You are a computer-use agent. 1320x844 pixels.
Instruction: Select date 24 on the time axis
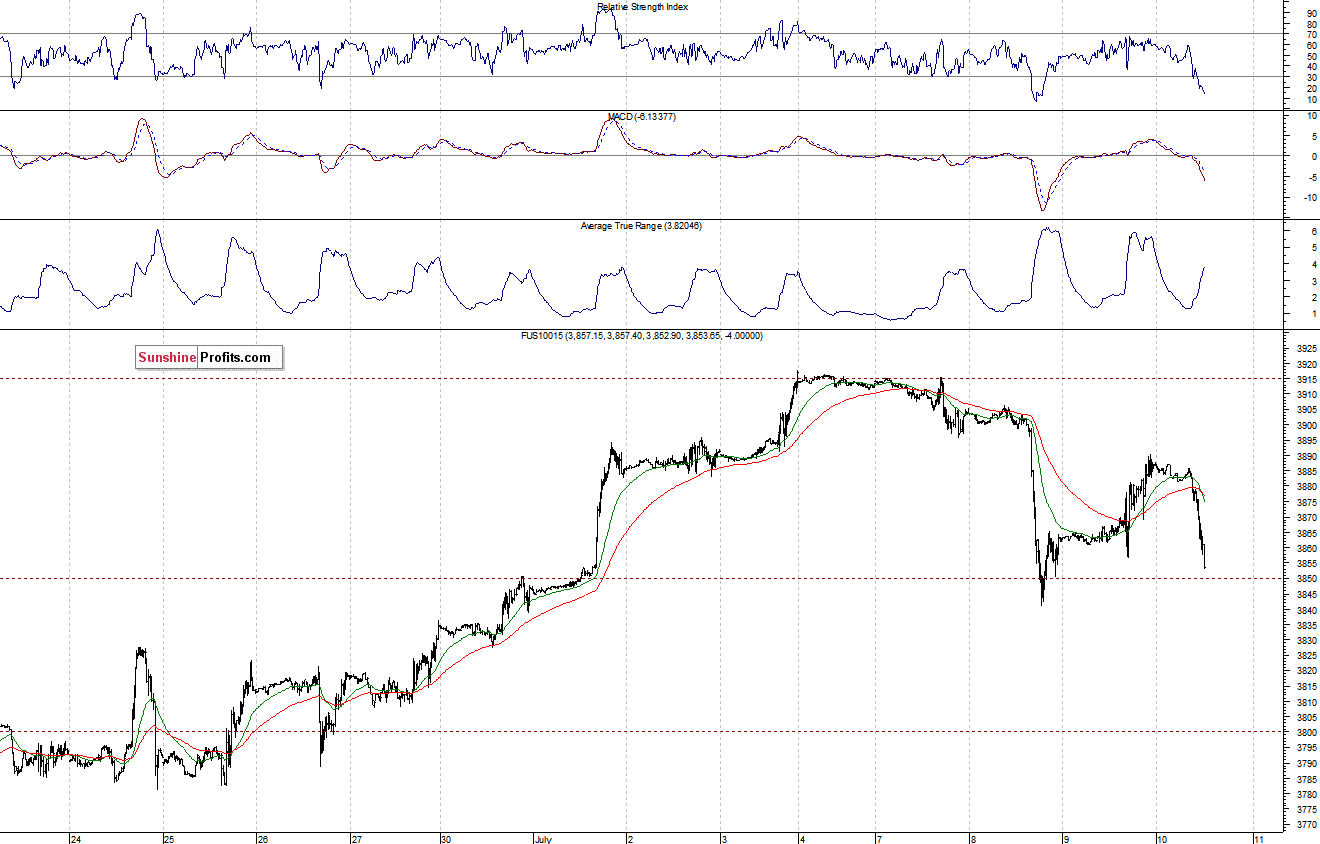tap(75, 838)
